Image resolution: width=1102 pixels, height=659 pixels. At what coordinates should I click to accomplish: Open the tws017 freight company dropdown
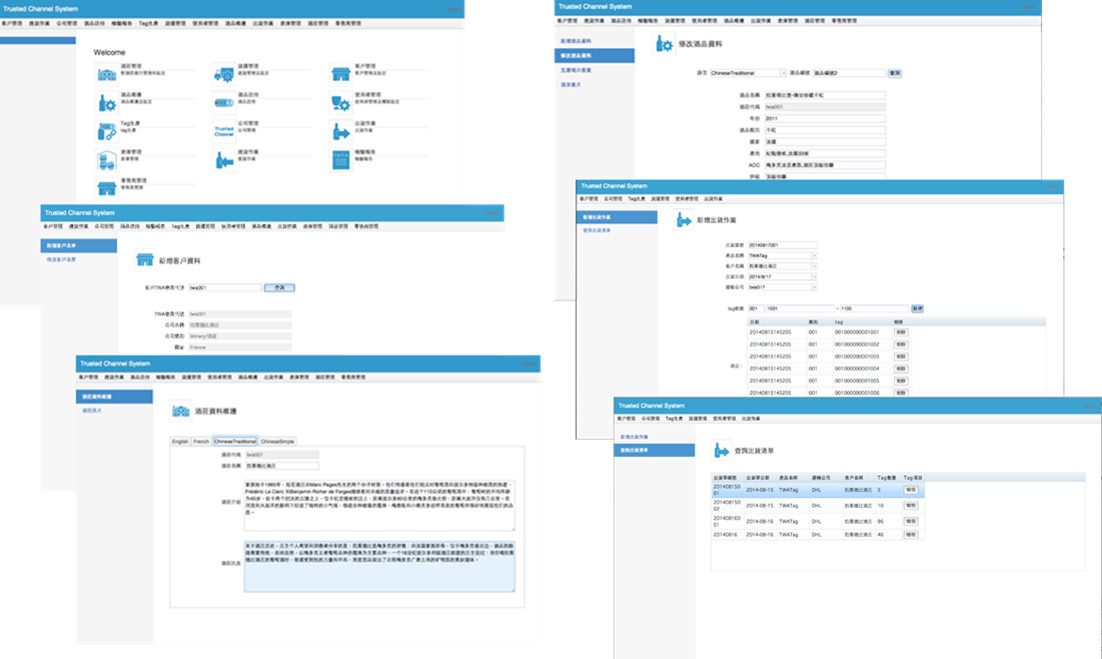point(814,288)
